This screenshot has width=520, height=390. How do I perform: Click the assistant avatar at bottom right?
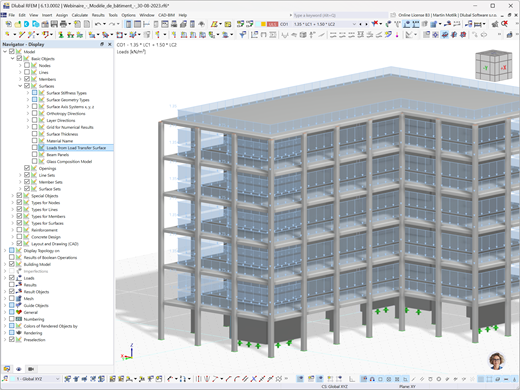497,361
